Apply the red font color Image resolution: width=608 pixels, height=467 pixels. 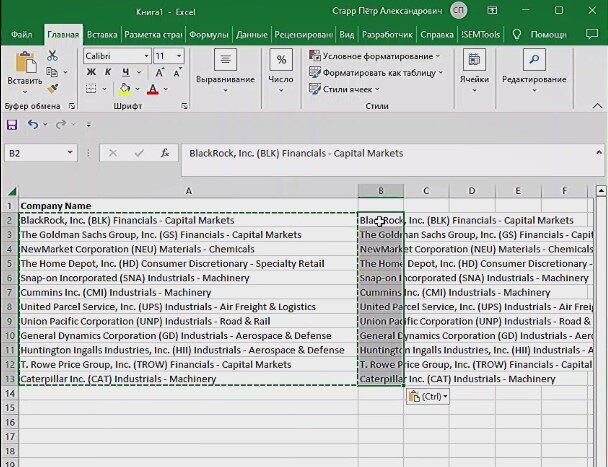153,90
